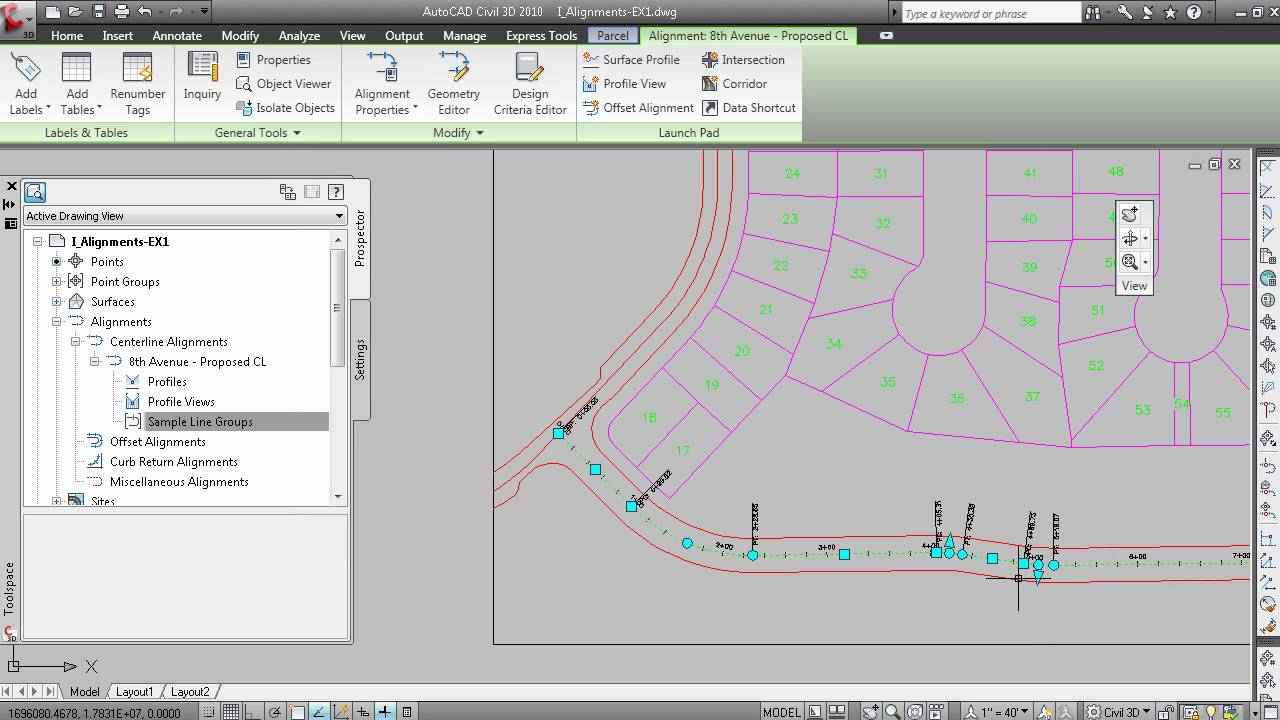Select Profile Views in Prospector tree
The height and width of the screenshot is (720, 1280).
tap(181, 402)
